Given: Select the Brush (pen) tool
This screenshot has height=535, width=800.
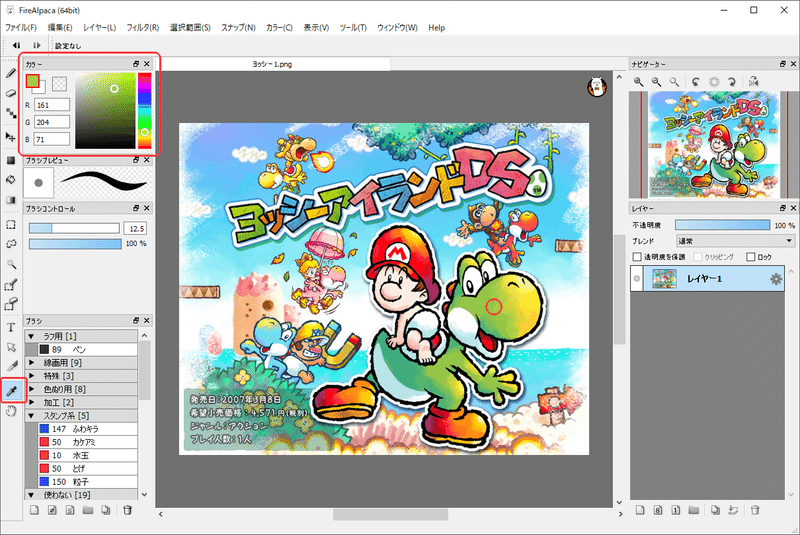Looking at the screenshot, I should coord(11,73).
